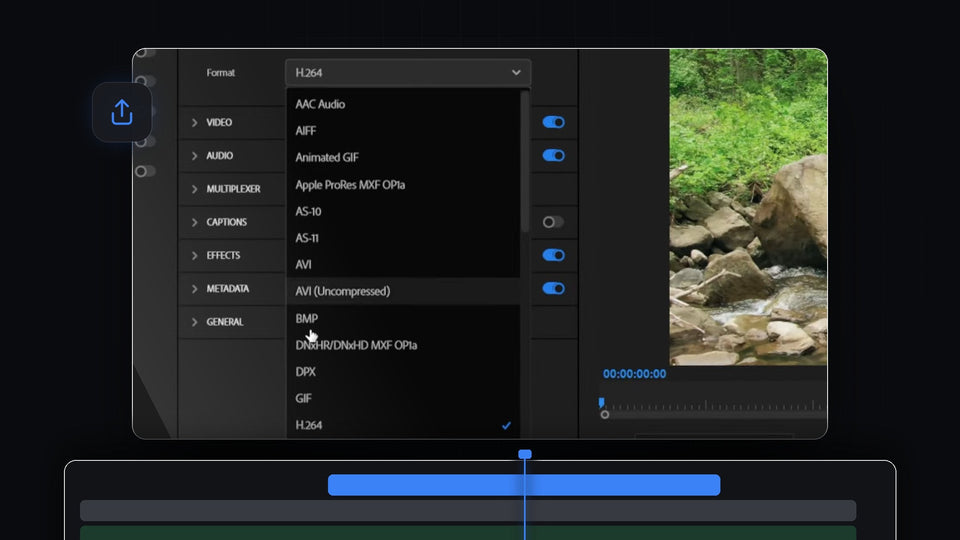Open the Format dropdown showing H.264
The width and height of the screenshot is (960, 540).
408,73
